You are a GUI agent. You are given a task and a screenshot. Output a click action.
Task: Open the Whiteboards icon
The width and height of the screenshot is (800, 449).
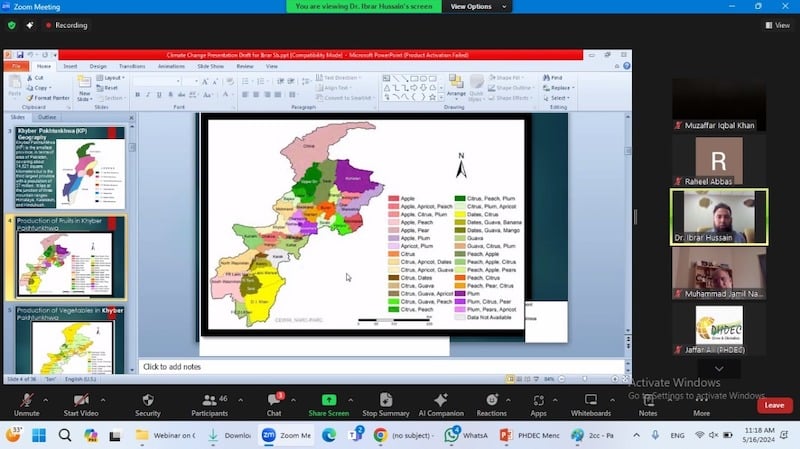point(590,399)
